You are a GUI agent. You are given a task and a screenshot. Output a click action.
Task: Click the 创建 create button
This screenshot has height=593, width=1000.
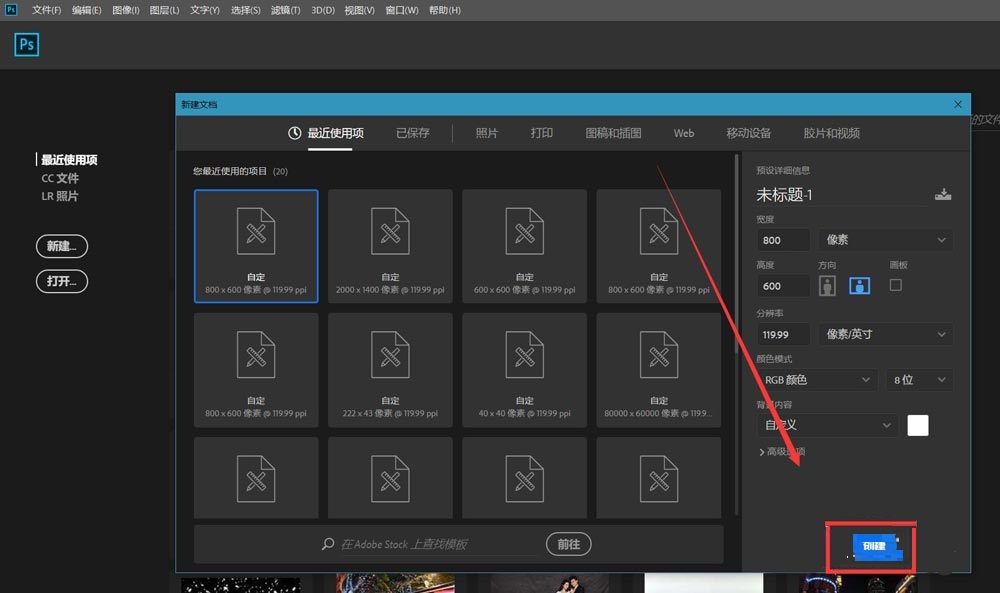871,547
